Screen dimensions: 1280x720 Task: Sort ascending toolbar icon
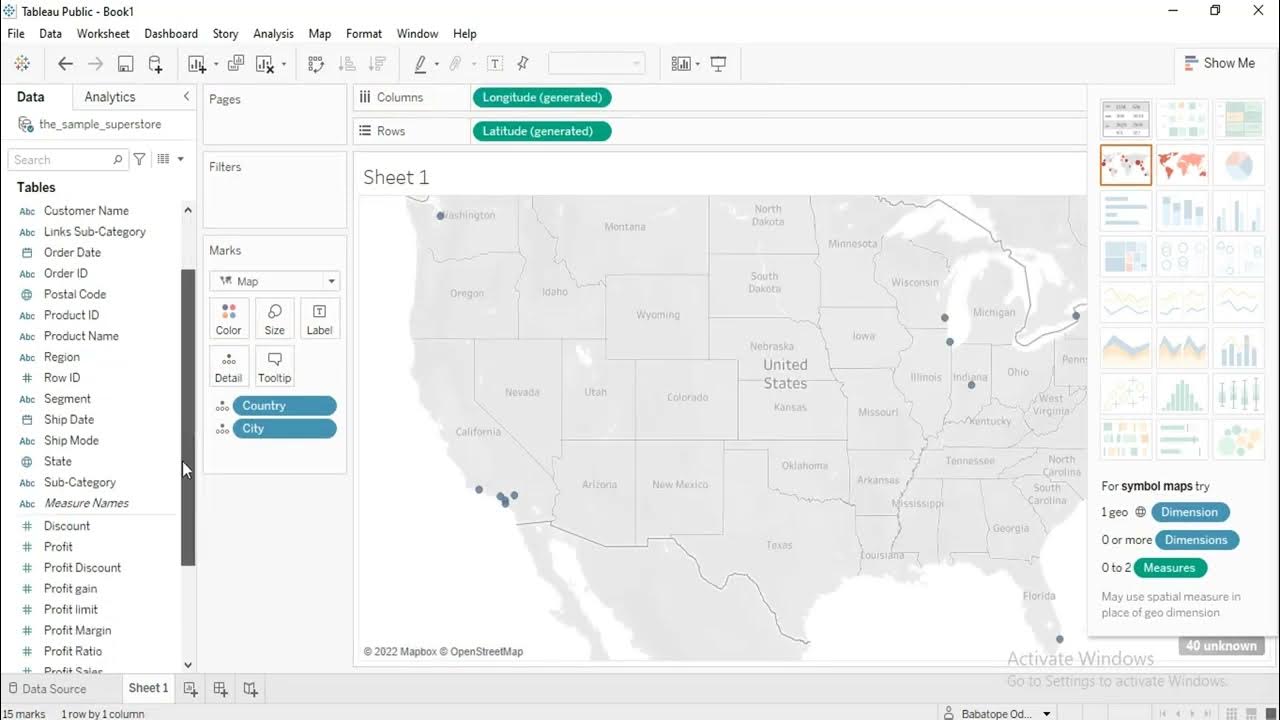347,64
